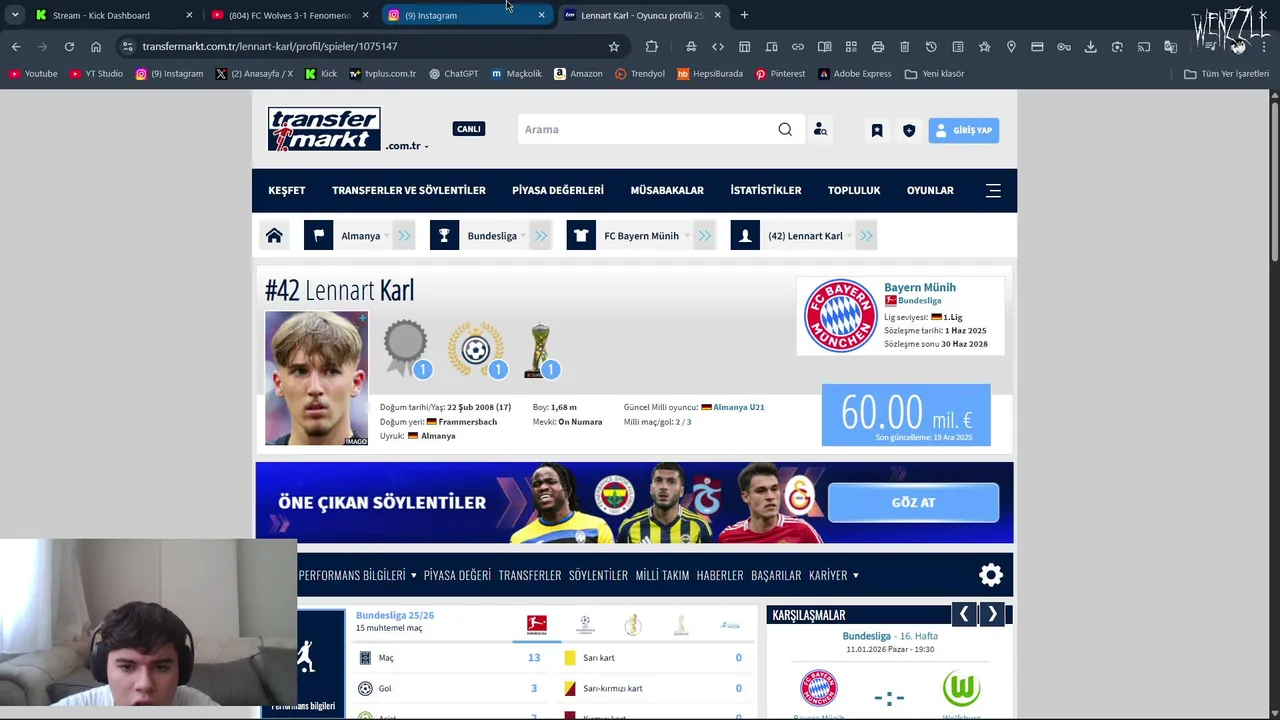
Task: Open the Almanya U21 national team link
Action: [x=738, y=407]
